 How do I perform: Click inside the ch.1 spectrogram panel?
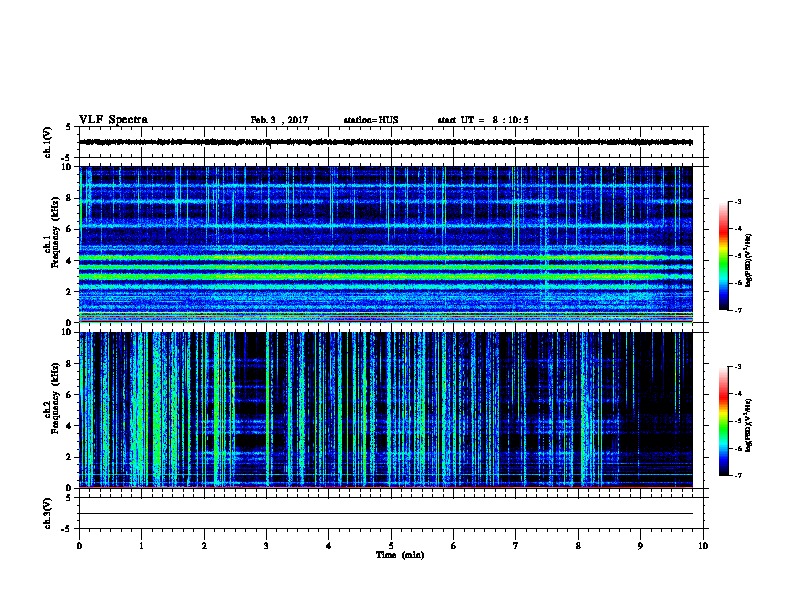click(x=386, y=244)
